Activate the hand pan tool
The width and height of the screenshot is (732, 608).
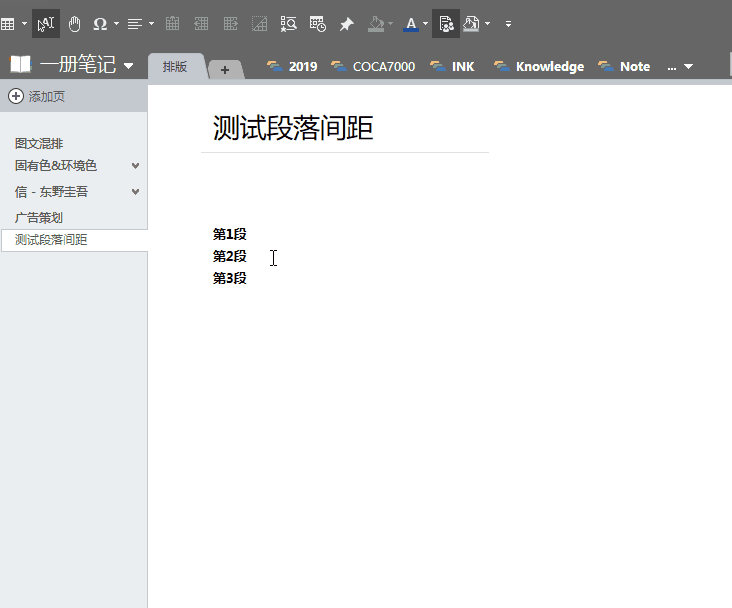tap(74, 23)
